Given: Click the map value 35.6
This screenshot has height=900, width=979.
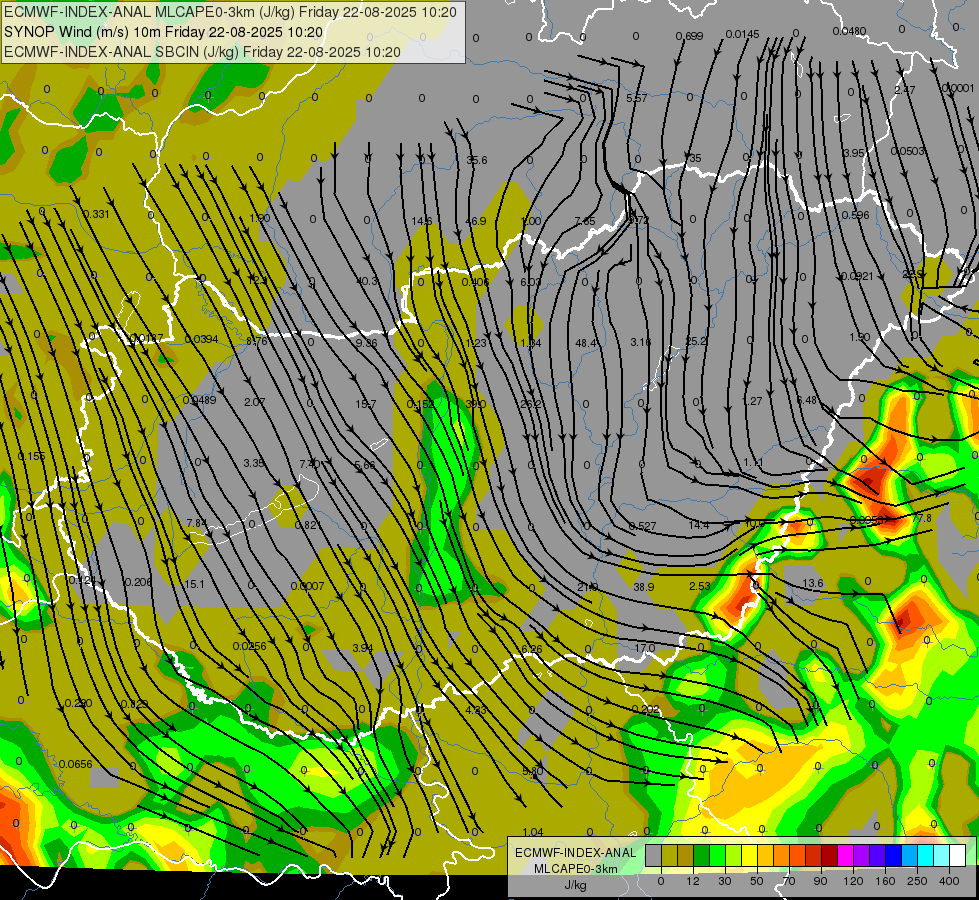Looking at the screenshot, I should point(476,160).
